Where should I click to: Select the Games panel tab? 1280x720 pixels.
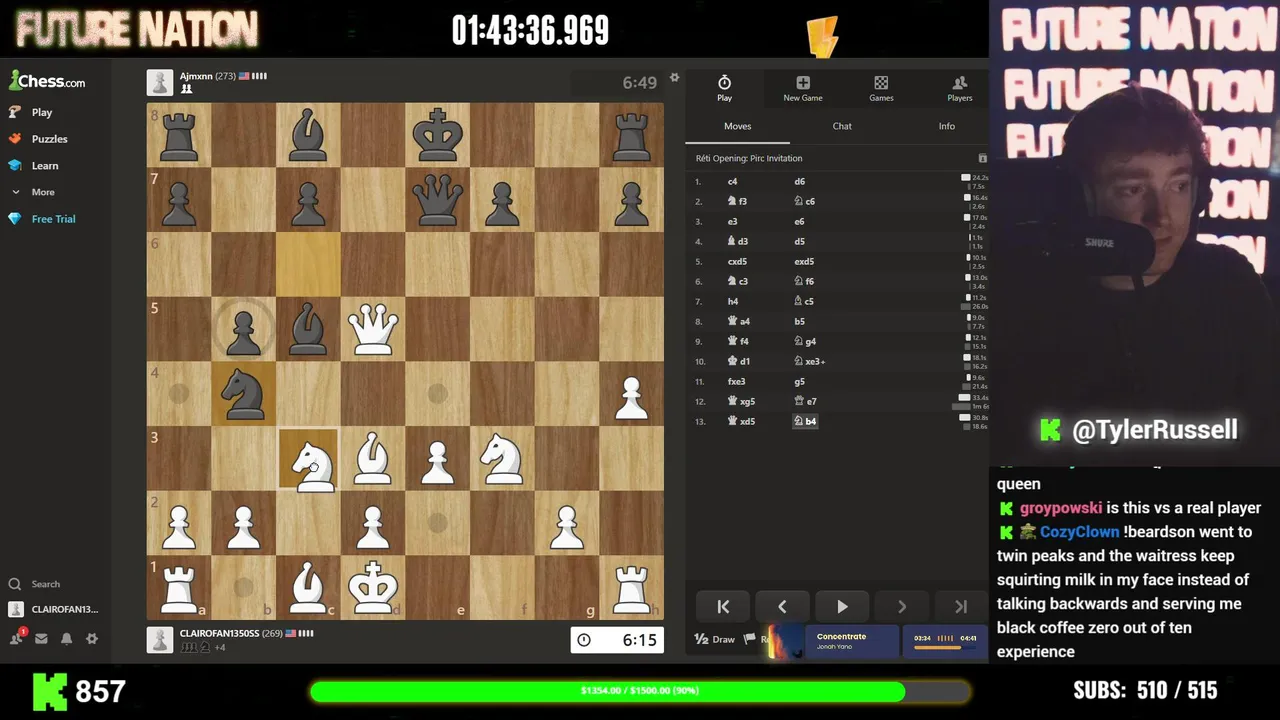(x=881, y=88)
